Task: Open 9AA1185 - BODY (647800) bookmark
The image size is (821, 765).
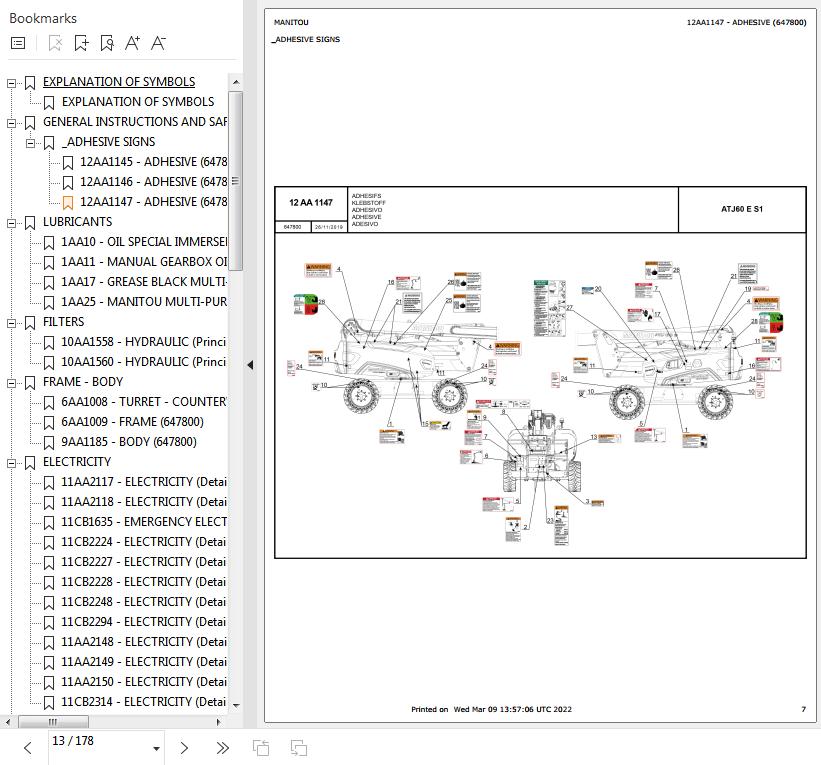Action: tap(129, 441)
